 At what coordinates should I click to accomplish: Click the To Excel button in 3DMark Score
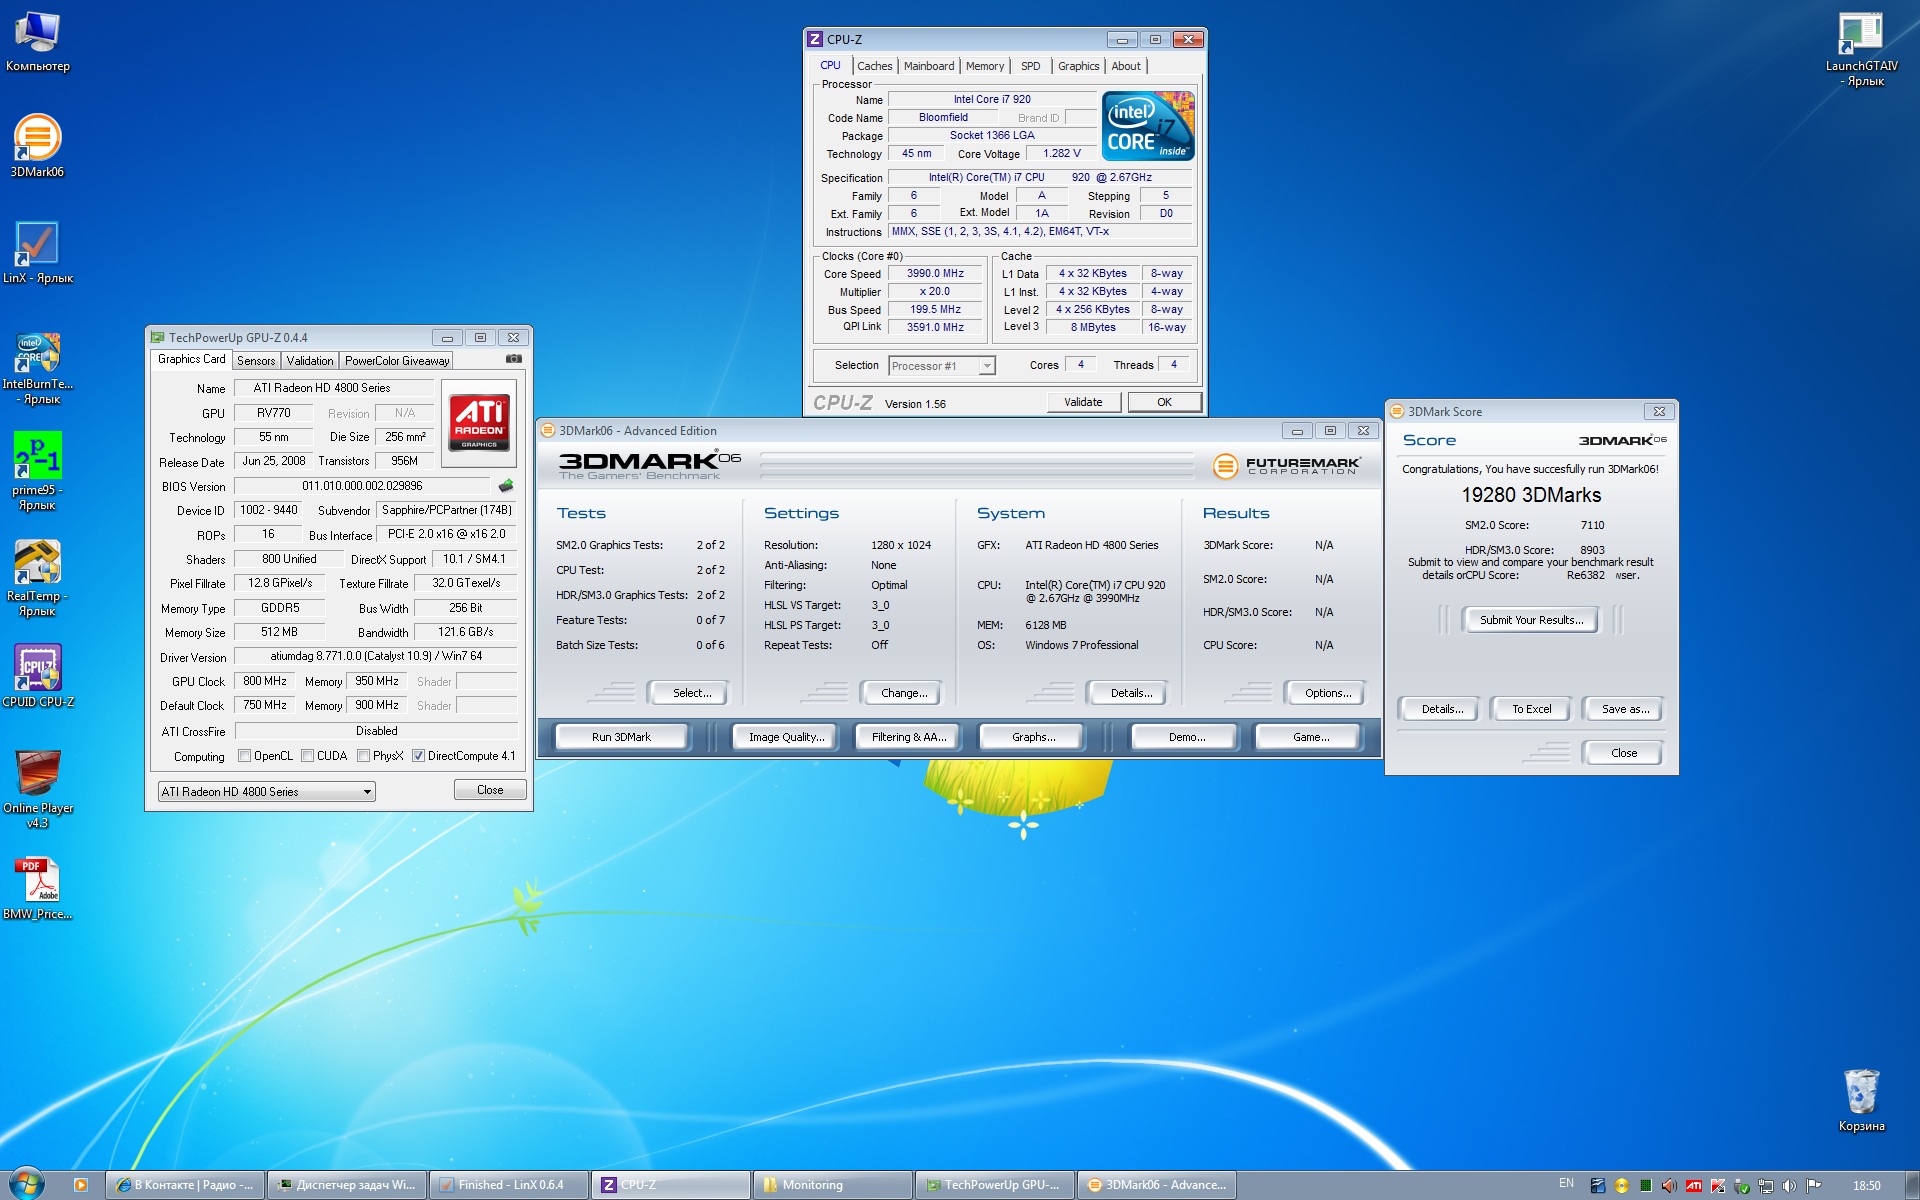point(1531,709)
